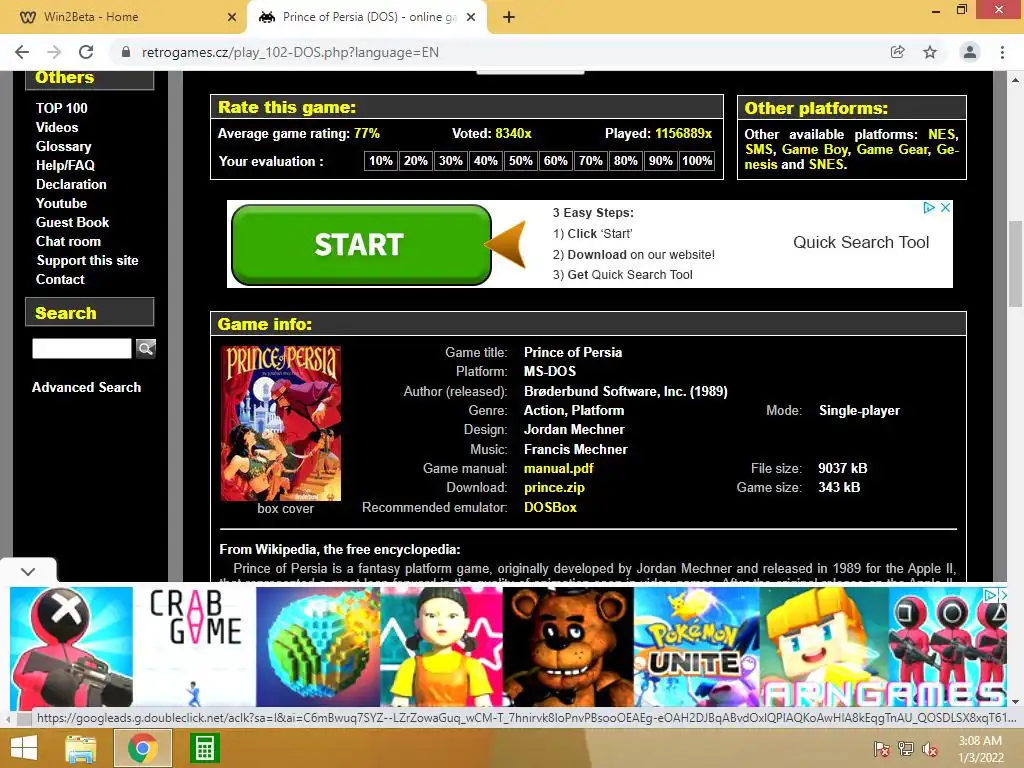Rate the game 80%
Screen dimensions: 1024x768
[x=626, y=161]
